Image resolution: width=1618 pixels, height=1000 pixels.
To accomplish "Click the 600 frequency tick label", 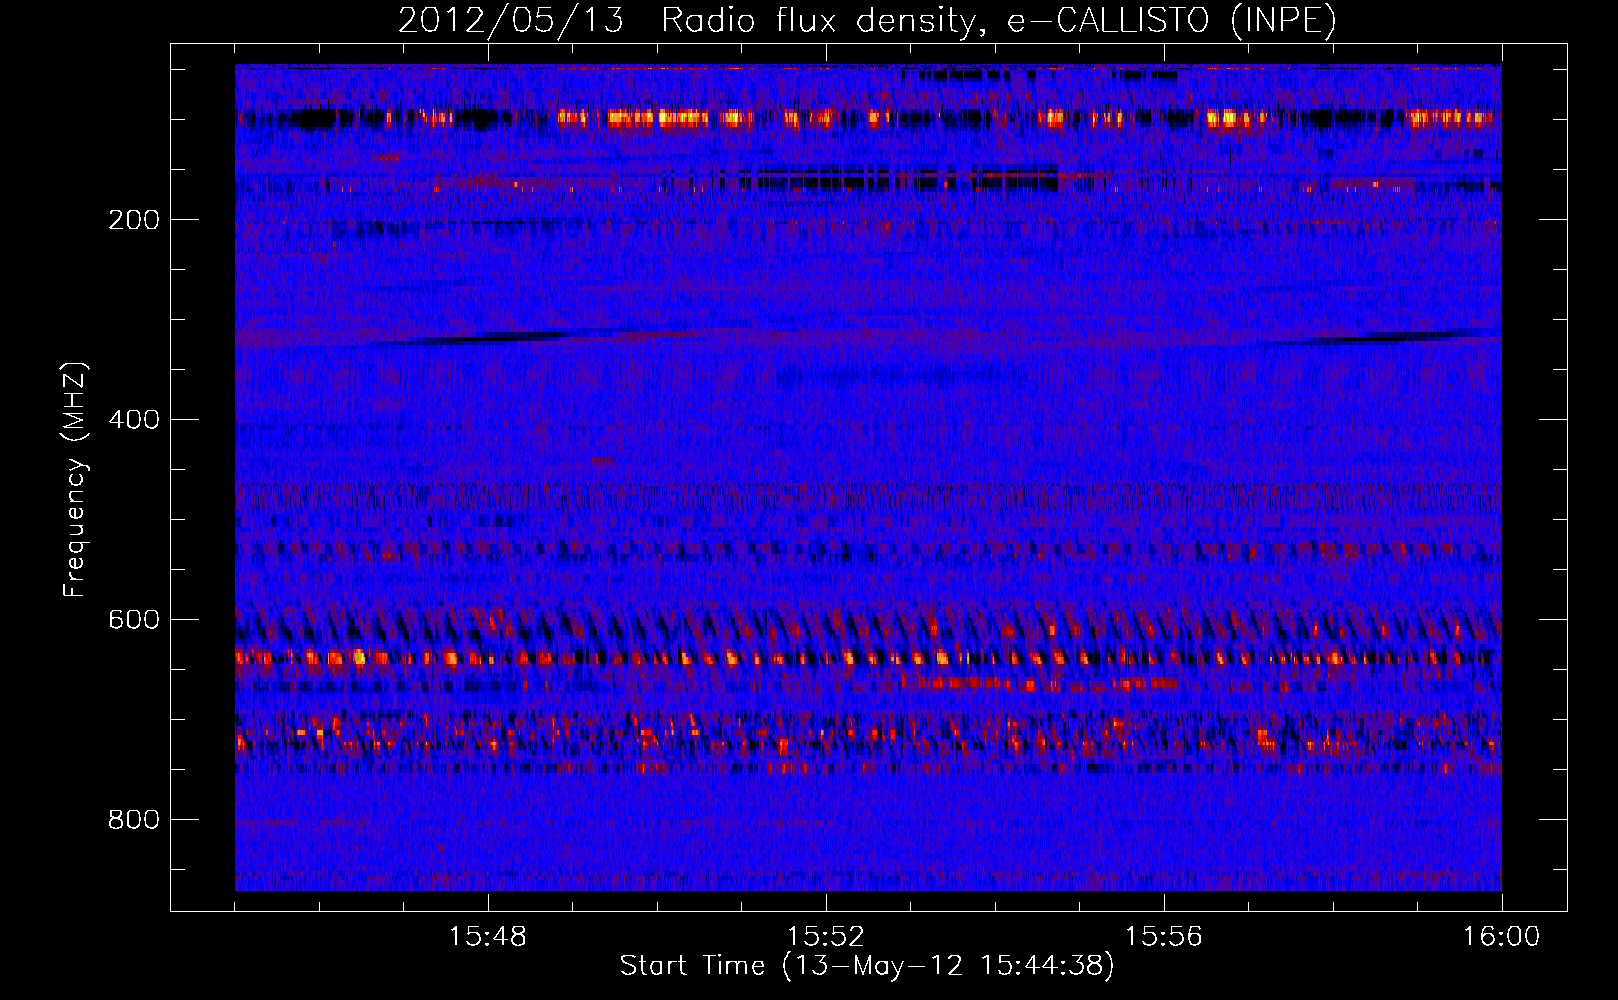I will coord(134,620).
